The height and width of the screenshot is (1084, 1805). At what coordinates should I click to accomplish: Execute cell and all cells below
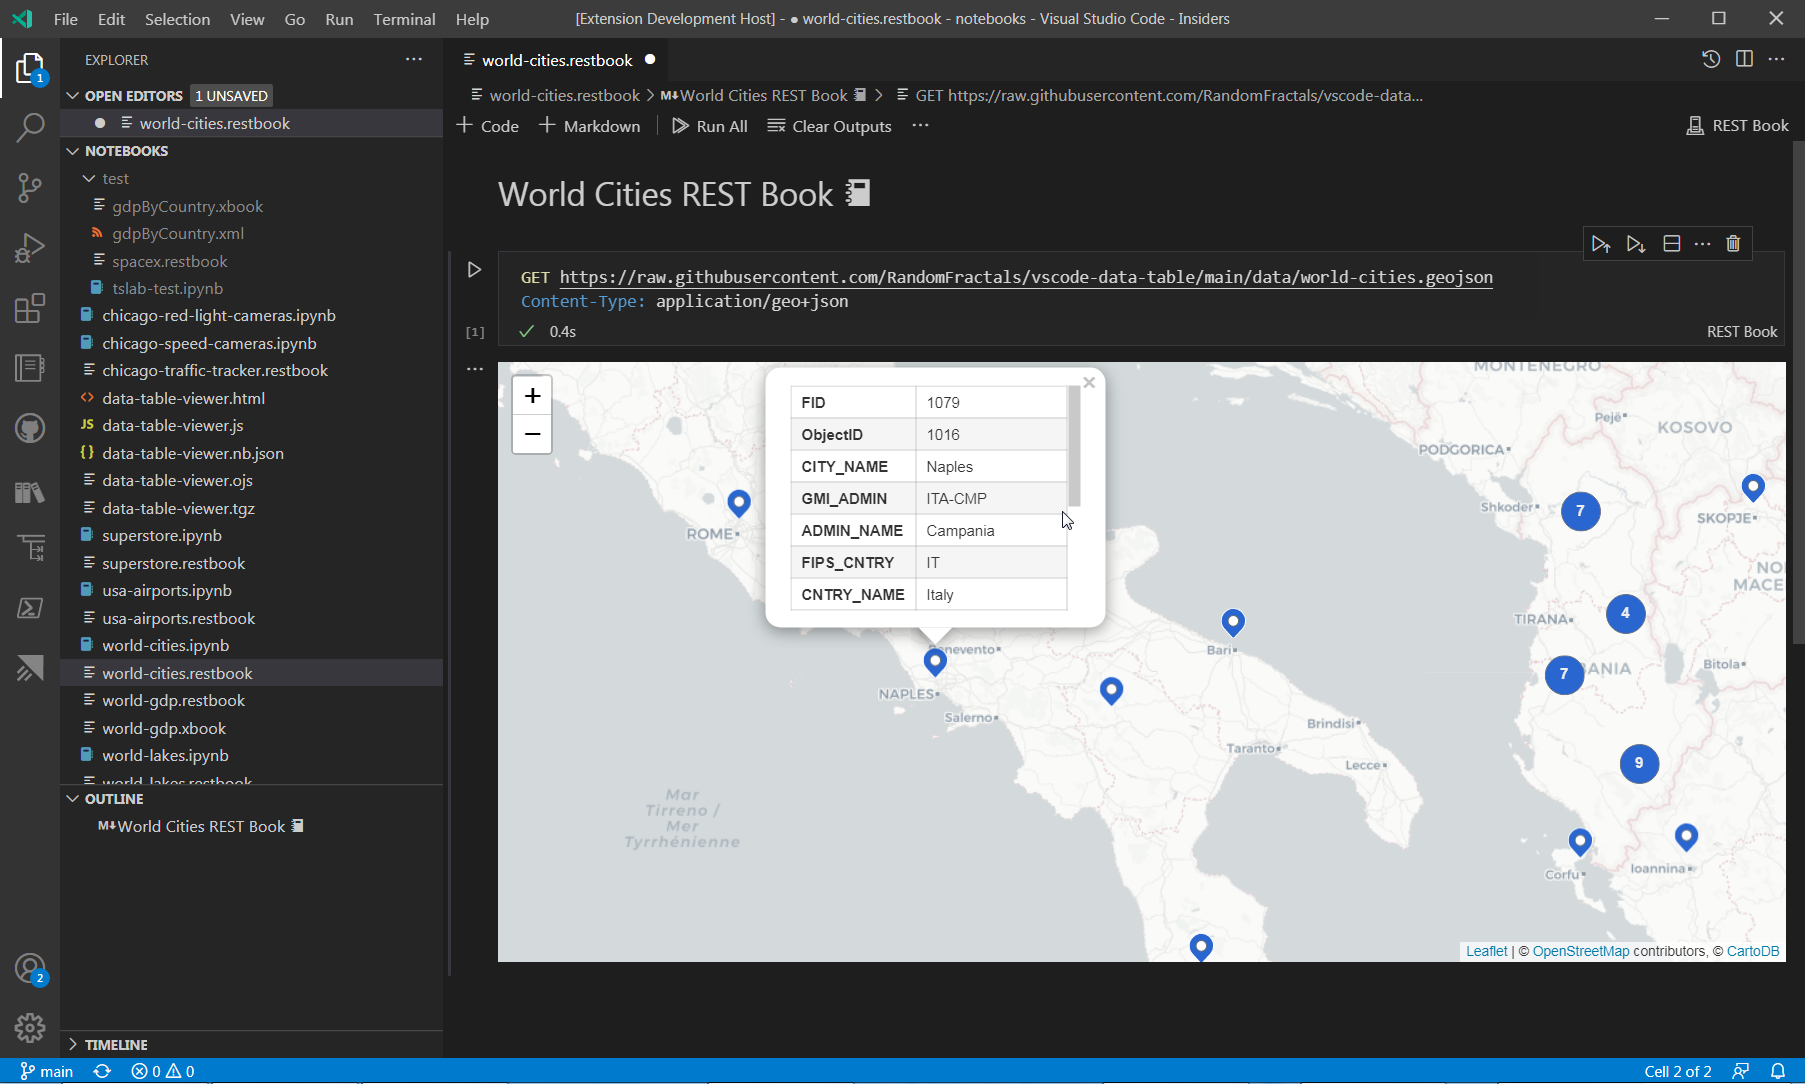pos(1636,243)
